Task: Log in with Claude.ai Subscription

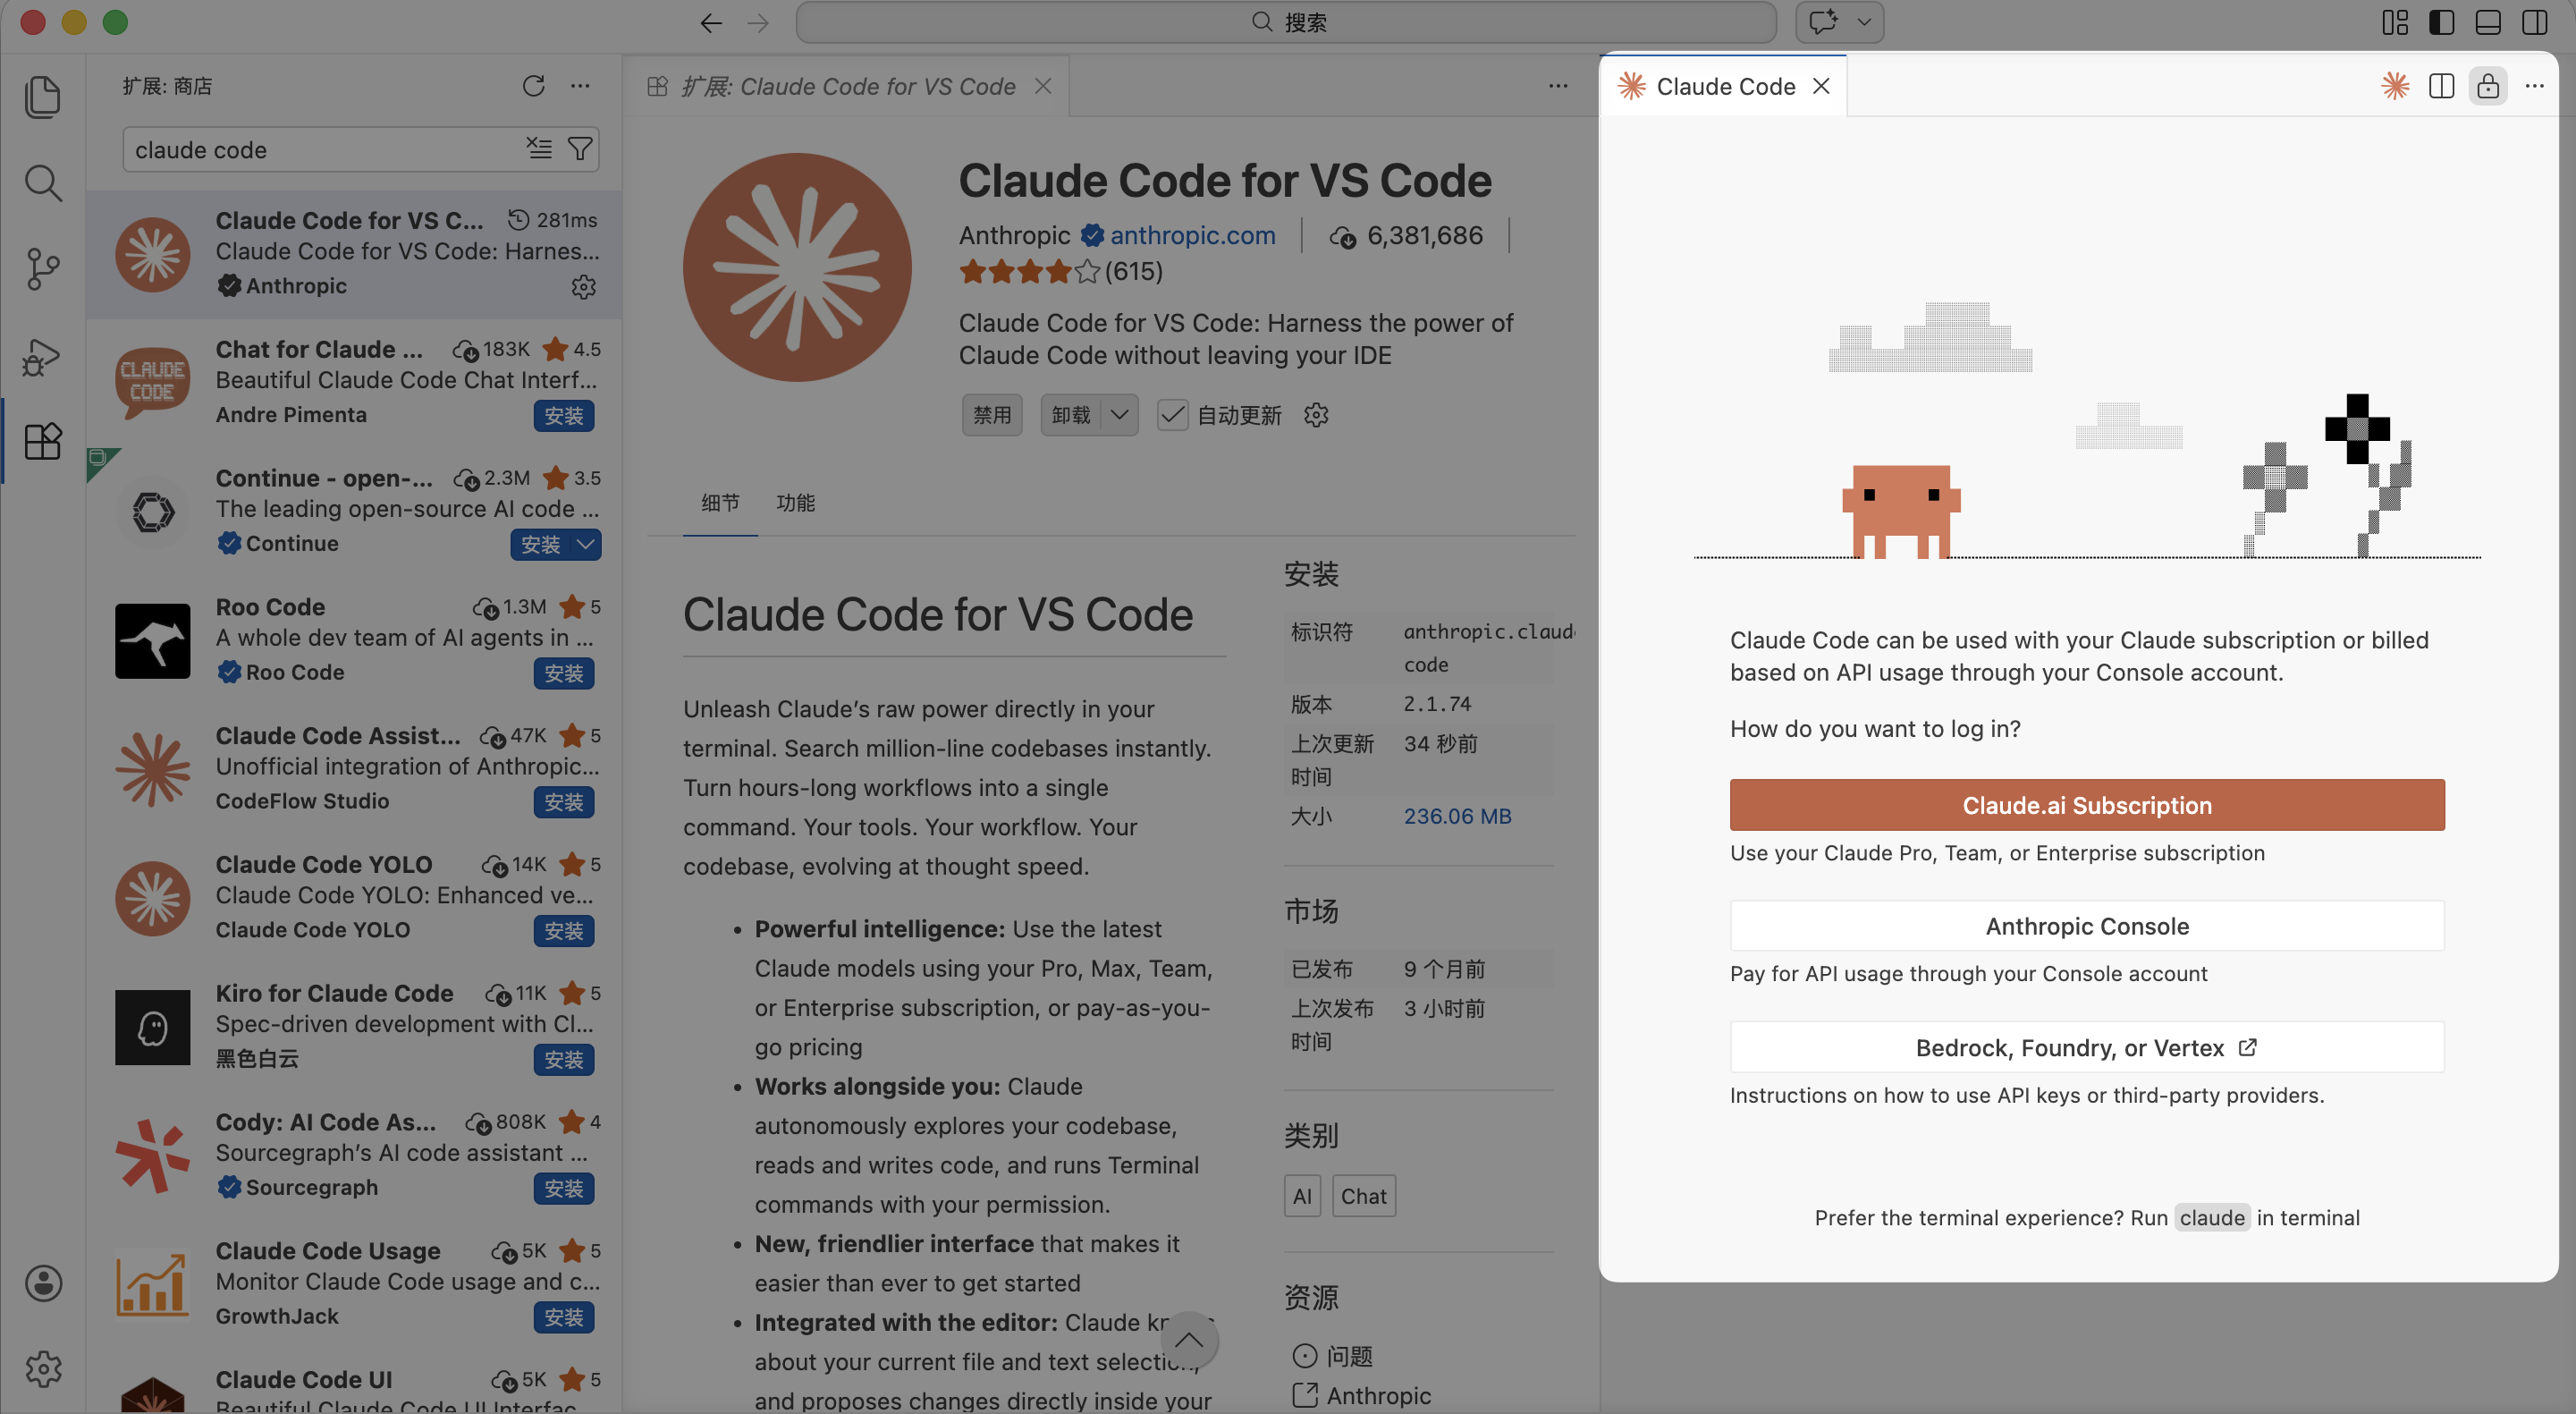Action: point(2087,805)
